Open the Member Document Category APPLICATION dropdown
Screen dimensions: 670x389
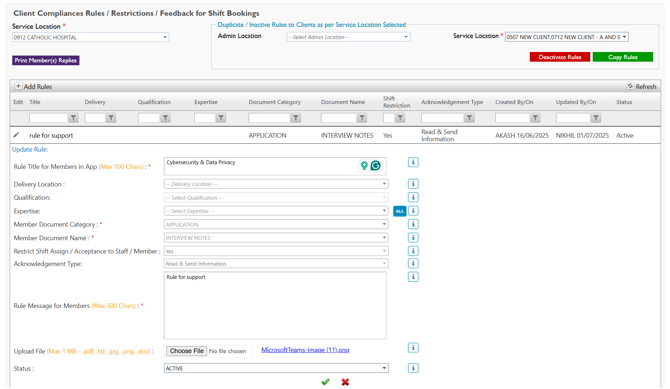(276, 224)
